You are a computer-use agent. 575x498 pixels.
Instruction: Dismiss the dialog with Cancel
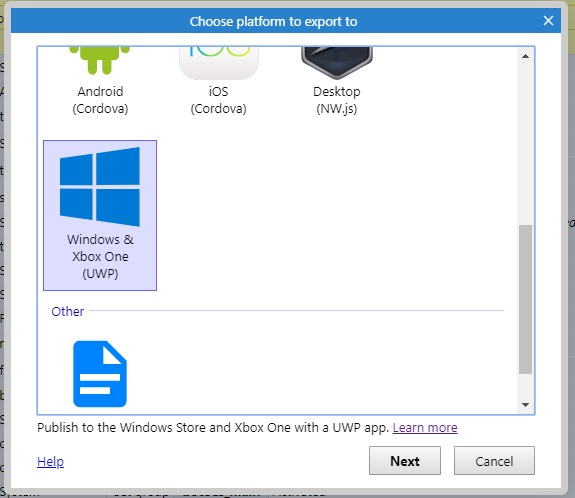pyautogui.click(x=494, y=461)
